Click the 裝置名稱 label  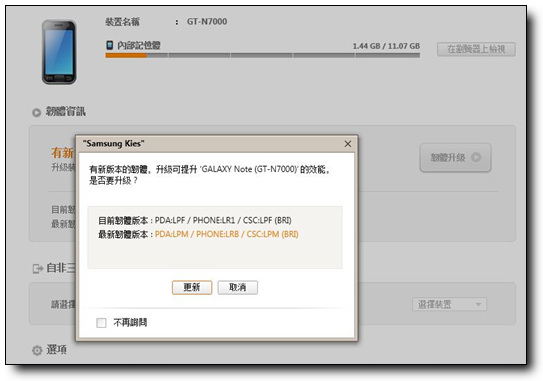coord(122,22)
